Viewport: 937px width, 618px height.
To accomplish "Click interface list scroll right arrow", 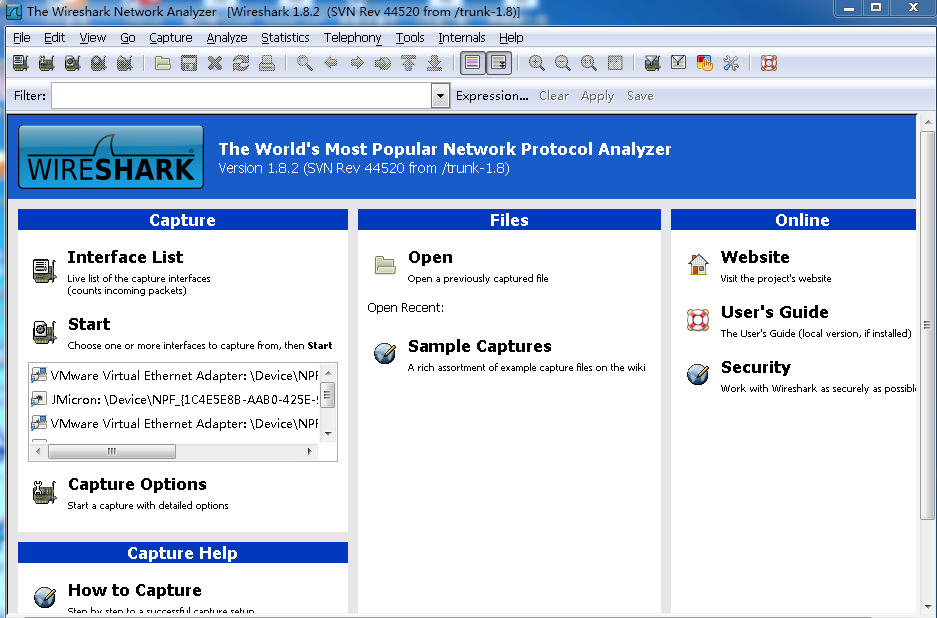I will pos(310,451).
